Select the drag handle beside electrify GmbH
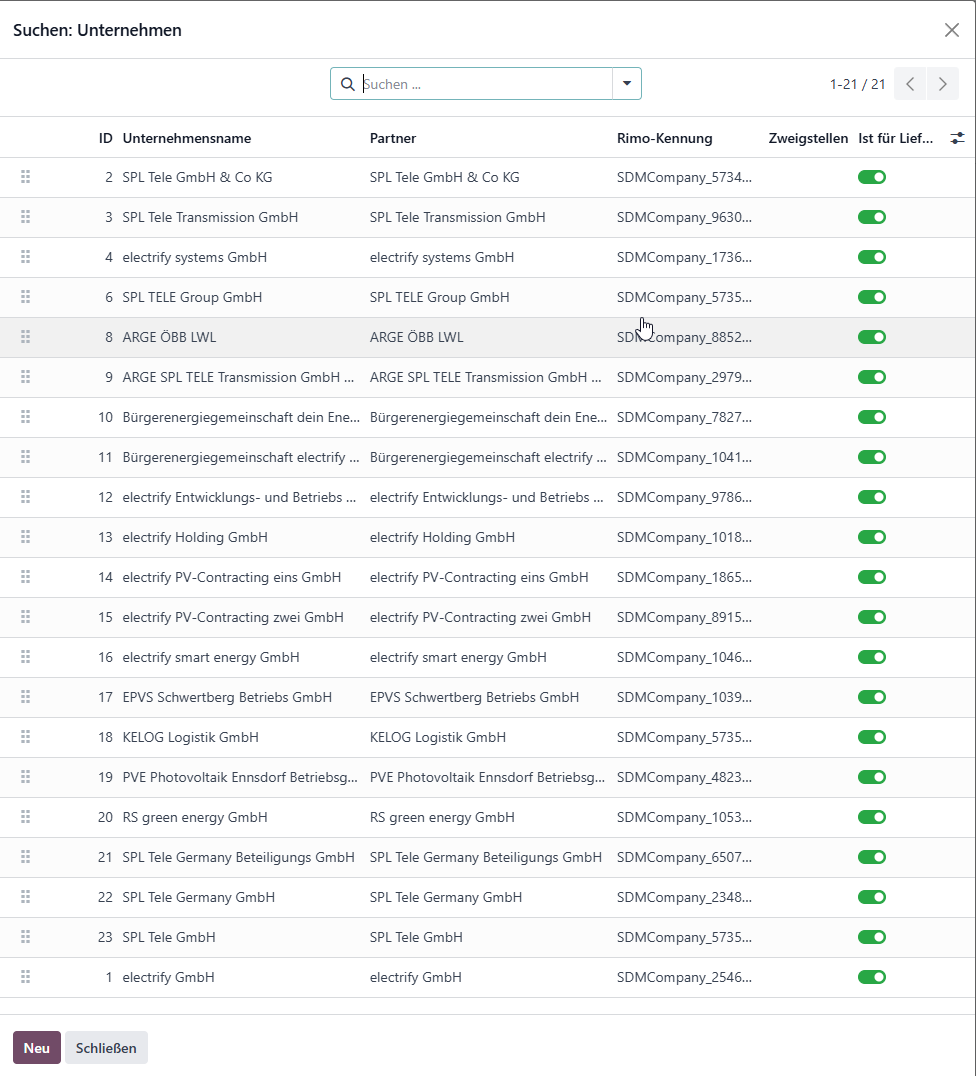 click(25, 976)
